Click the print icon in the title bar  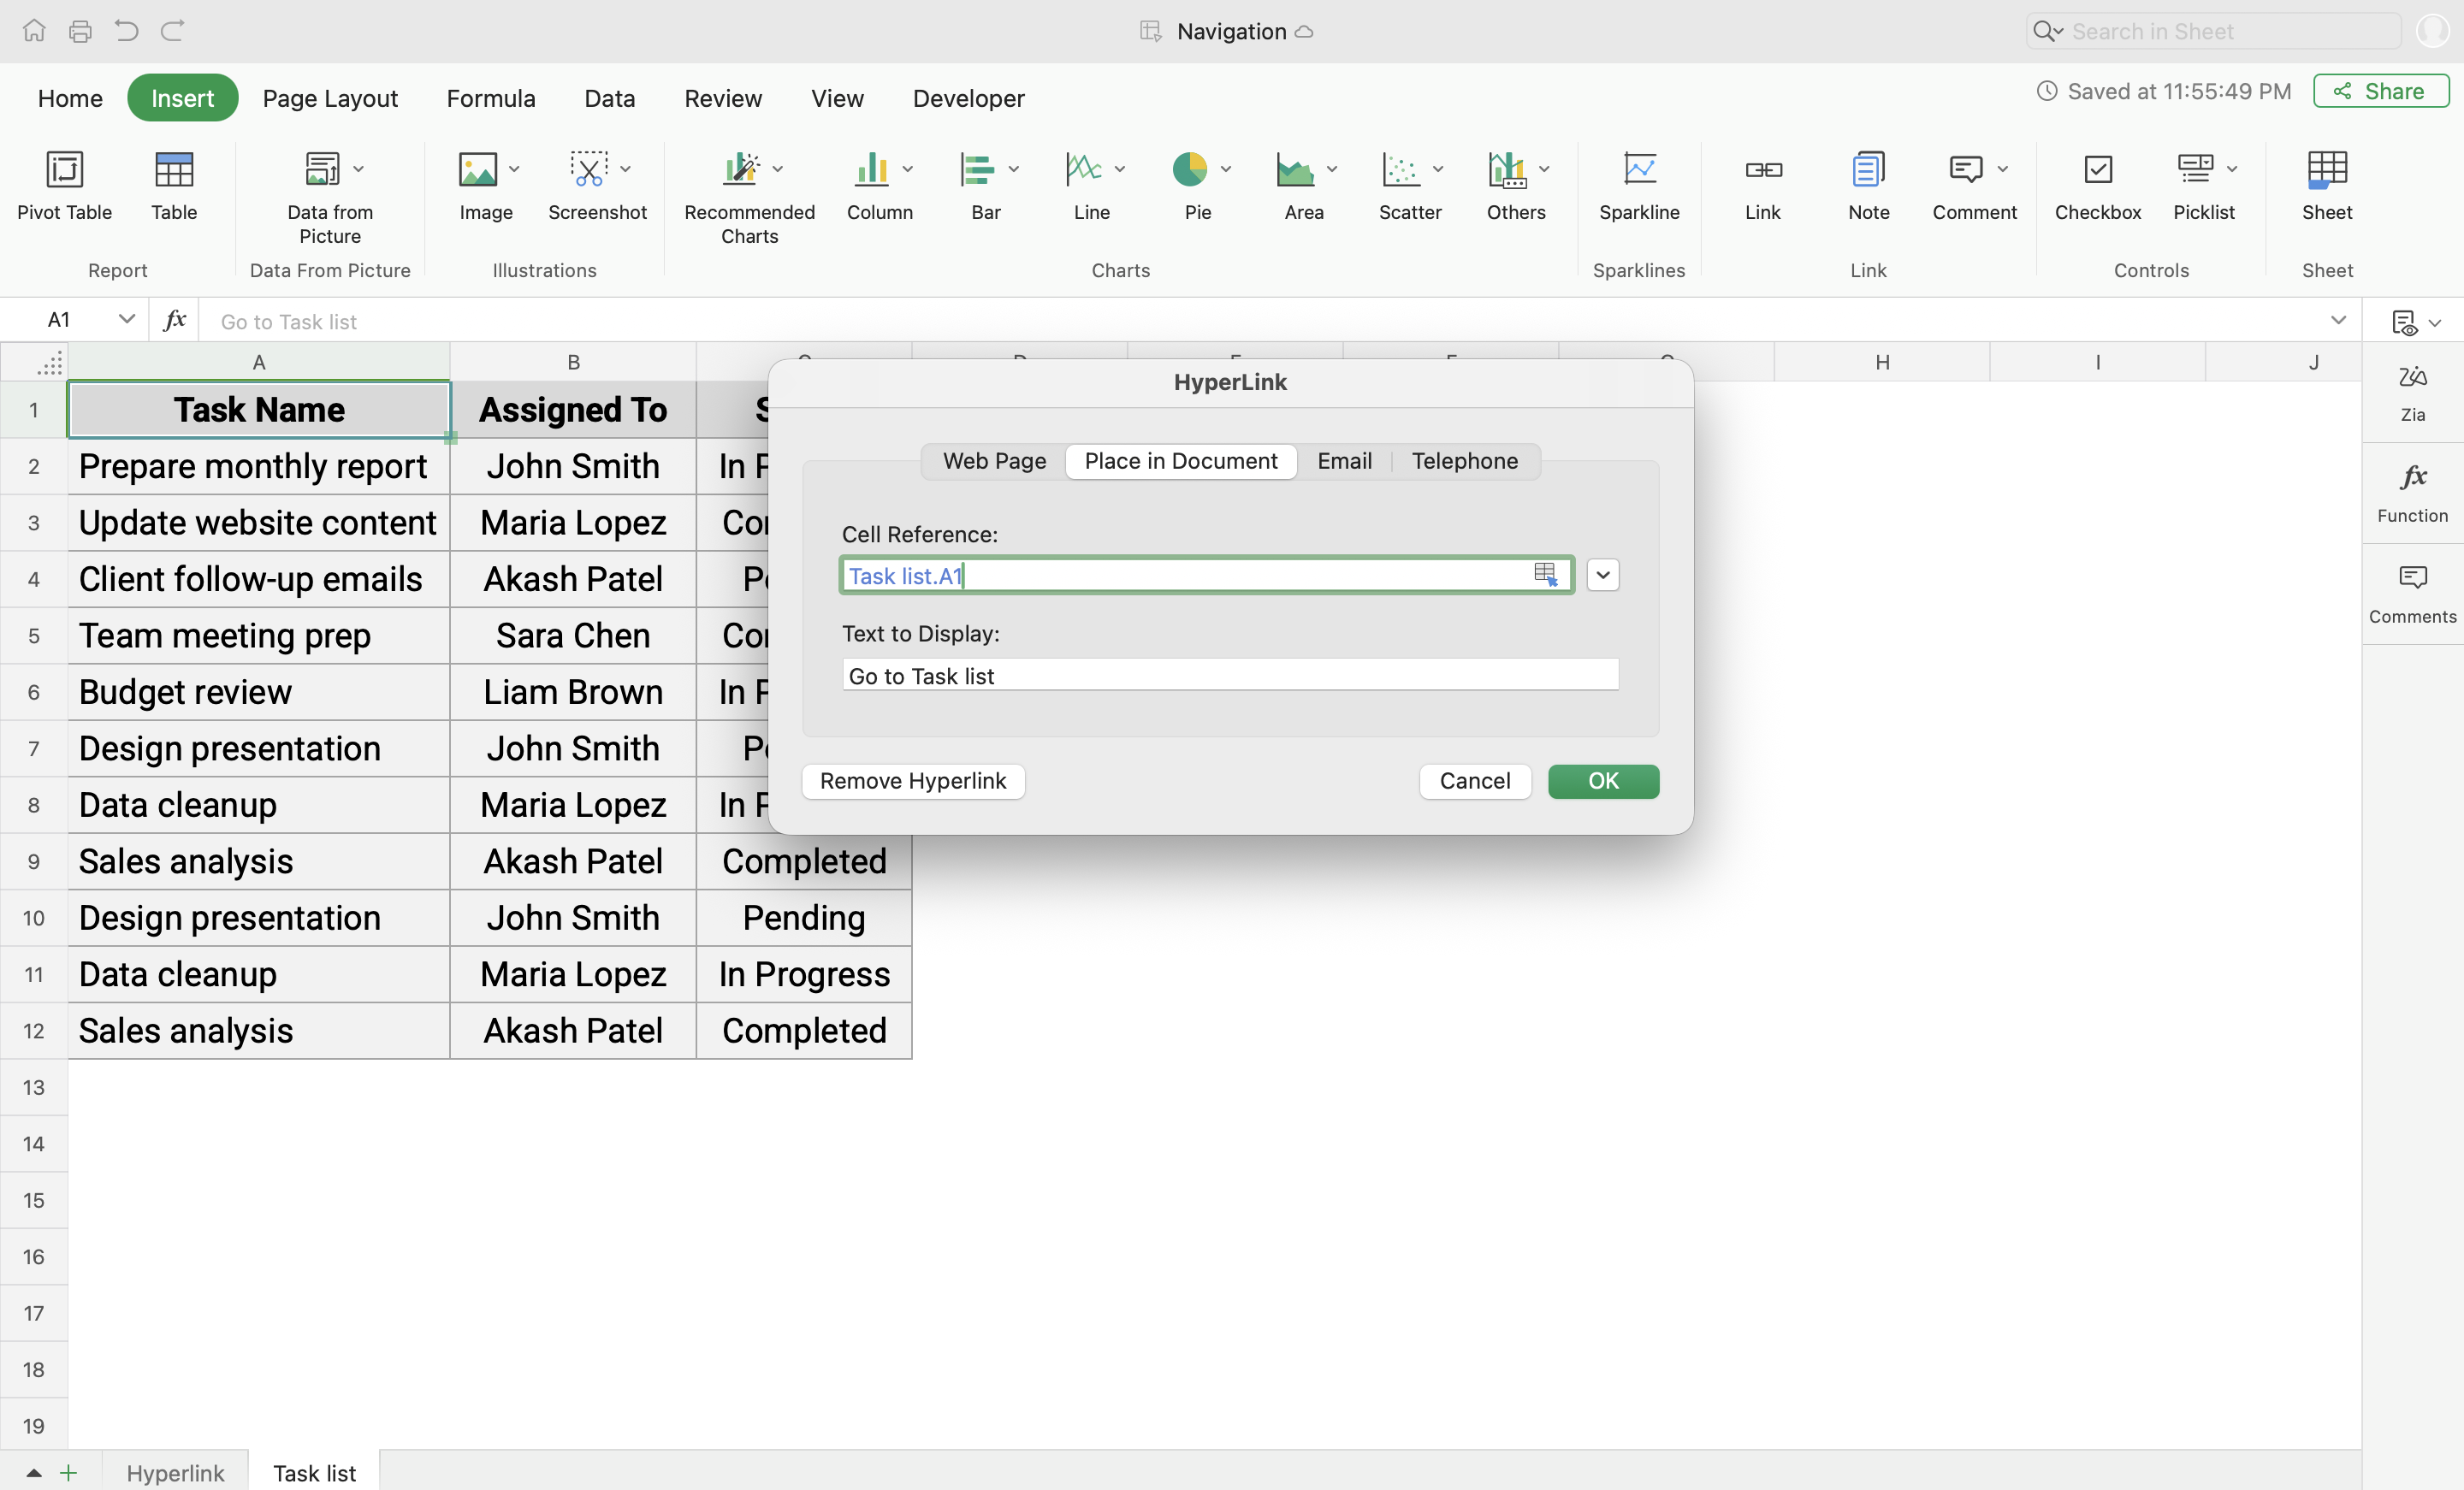click(x=80, y=31)
